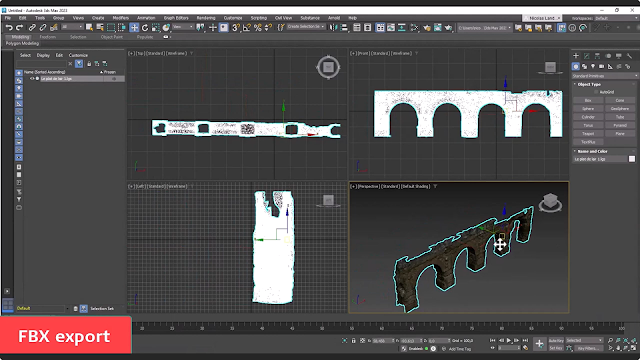Collapse the Name and Color rollout
This screenshot has width=640, height=360.
point(592,151)
